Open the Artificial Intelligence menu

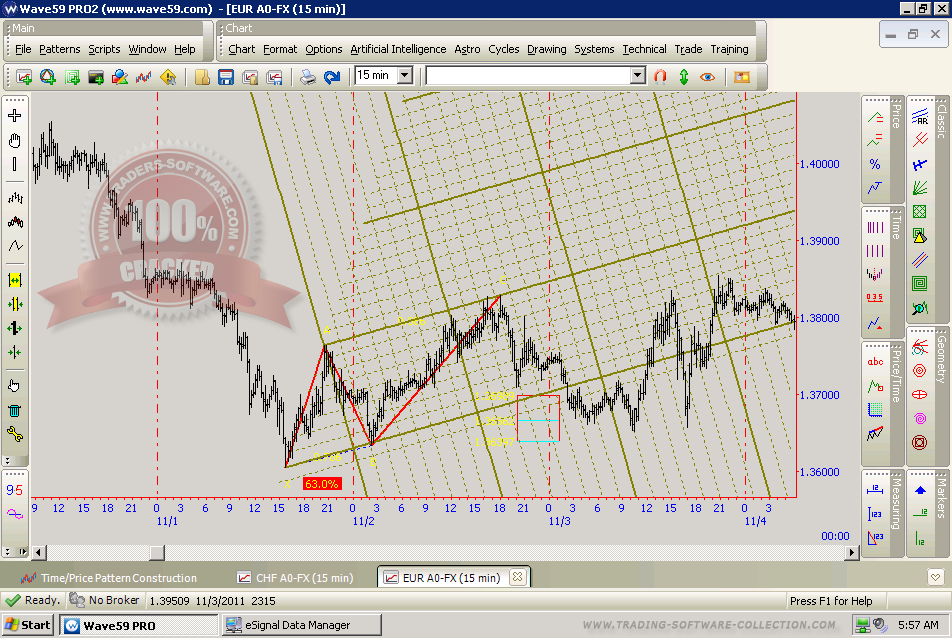tap(398, 49)
